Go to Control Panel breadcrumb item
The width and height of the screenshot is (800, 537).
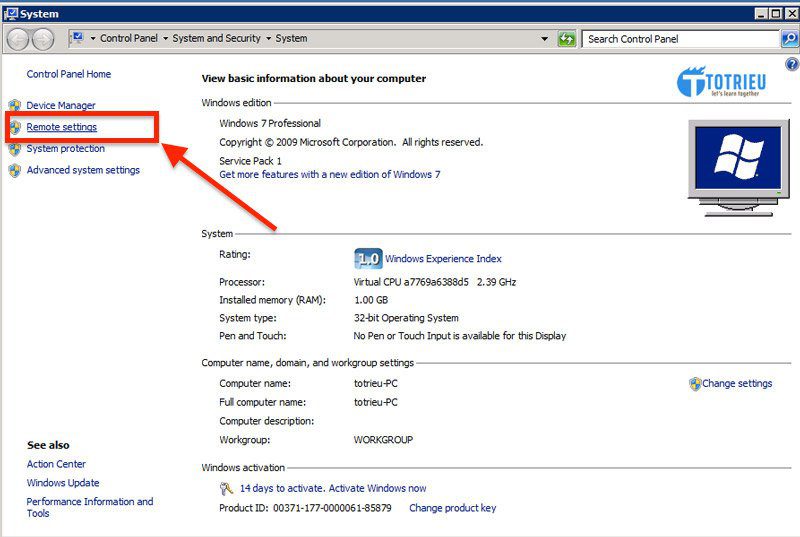tap(130, 39)
